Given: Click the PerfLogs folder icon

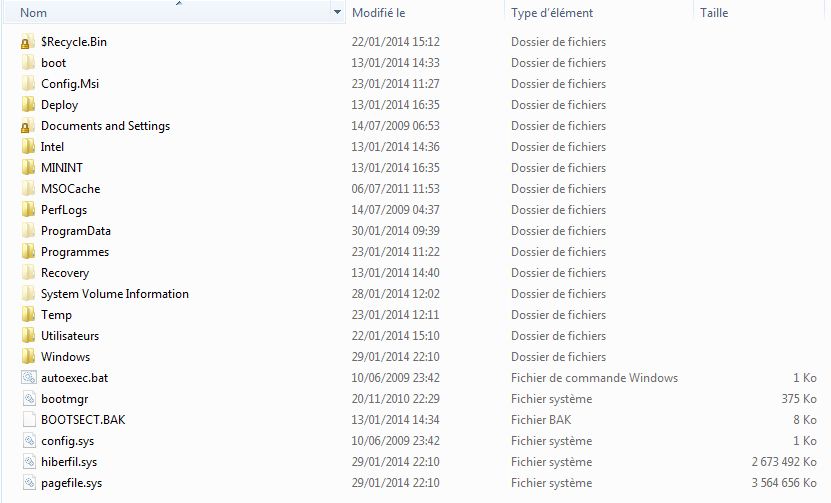Looking at the screenshot, I should (x=28, y=210).
